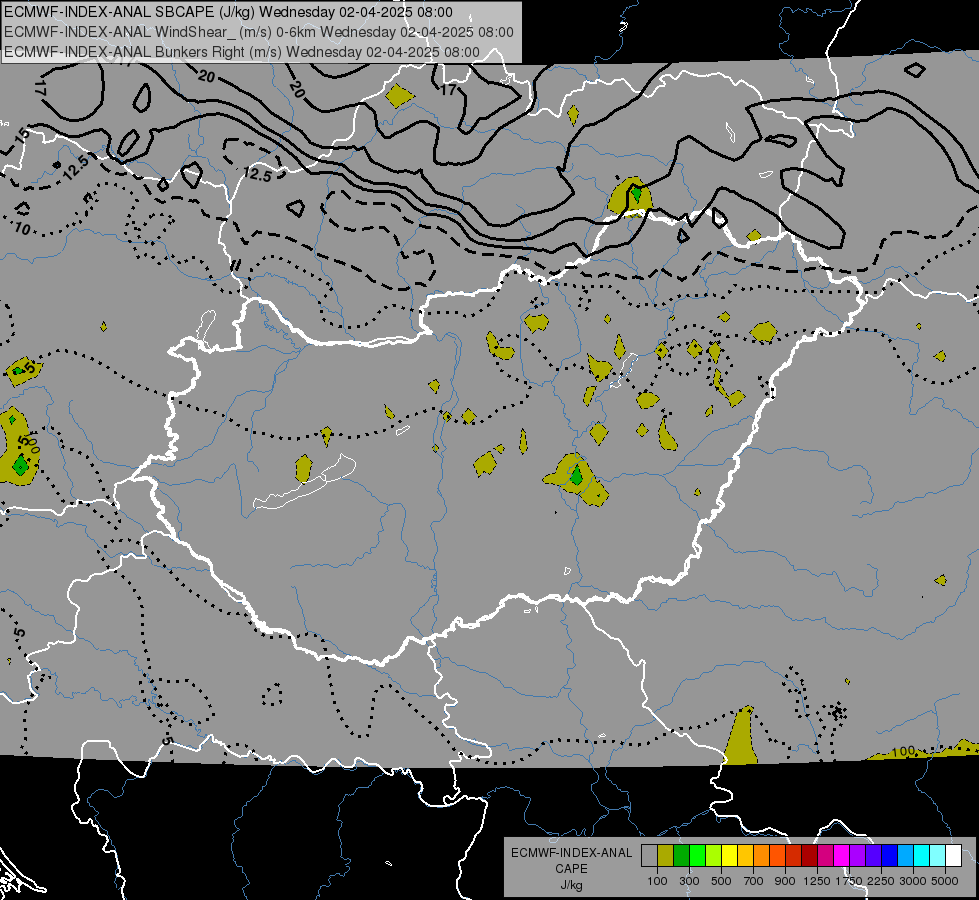The width and height of the screenshot is (979, 900).
Task: Click the orange legend swatch above 700
Action: 762,856
